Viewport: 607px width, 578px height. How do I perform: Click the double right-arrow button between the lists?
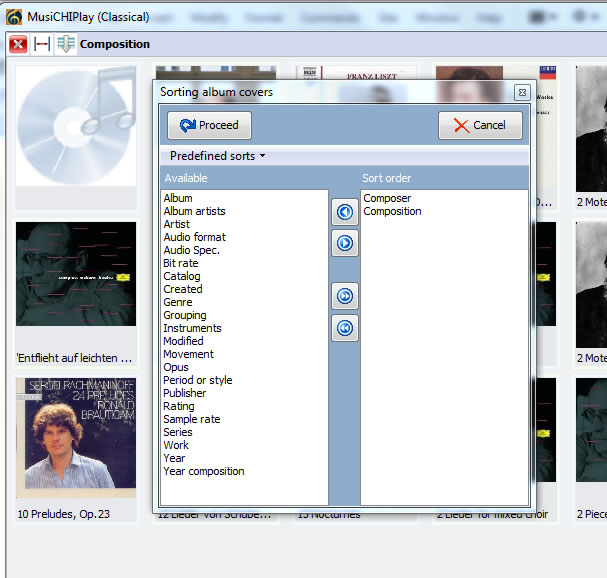(345, 296)
